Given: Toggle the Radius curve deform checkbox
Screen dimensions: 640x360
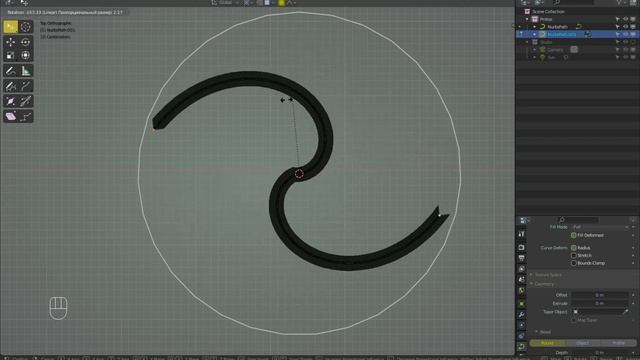Looking at the screenshot, I should tap(573, 248).
